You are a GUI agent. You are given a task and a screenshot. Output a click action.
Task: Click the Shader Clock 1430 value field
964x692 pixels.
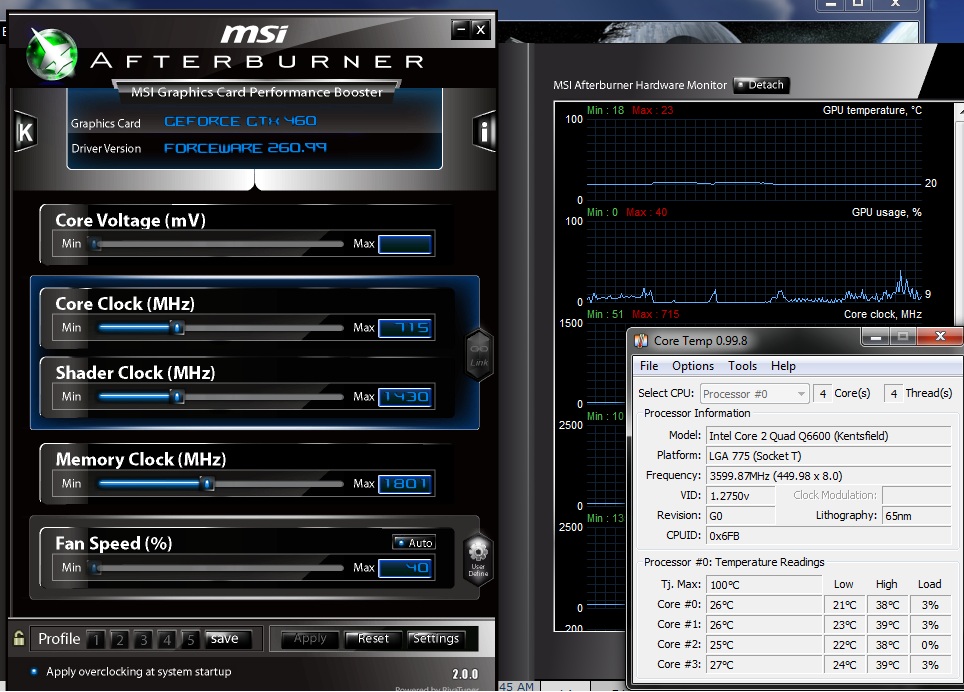(405, 397)
